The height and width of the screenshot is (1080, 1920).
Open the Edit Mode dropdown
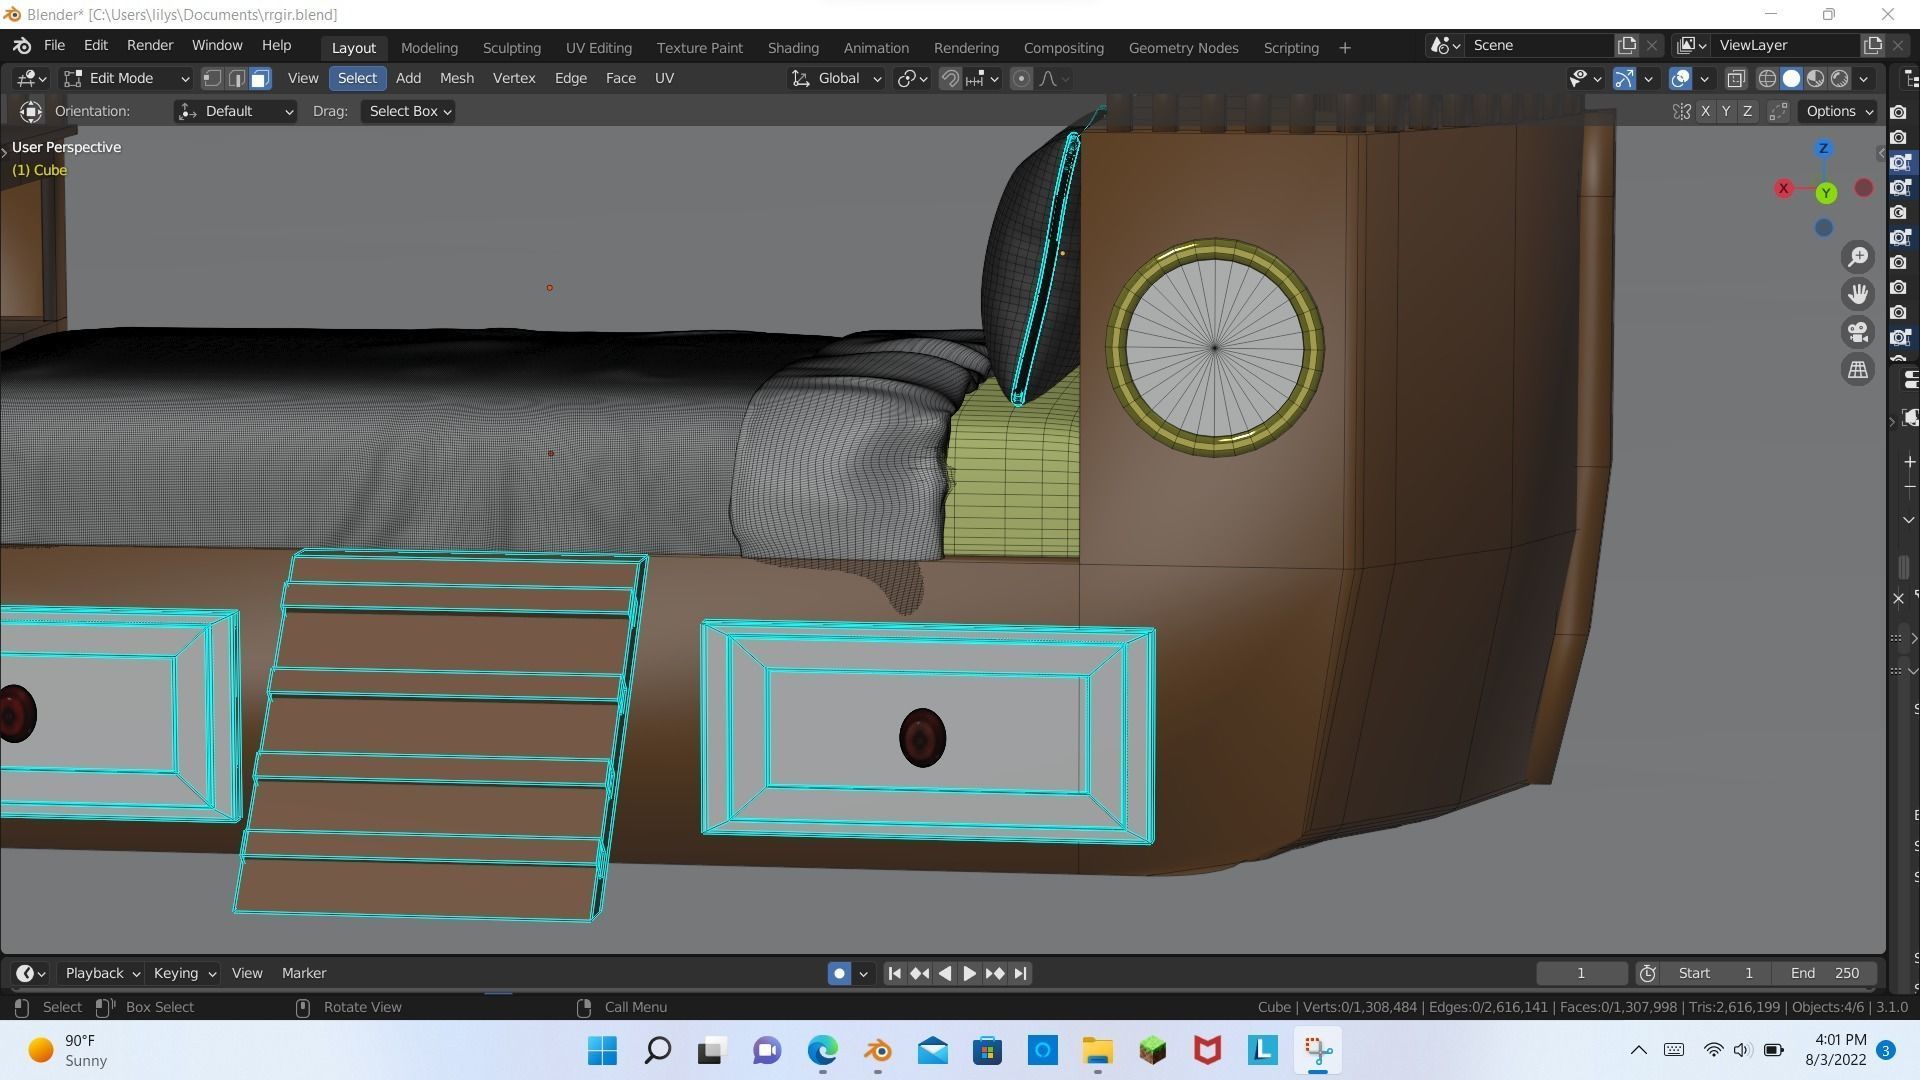coord(125,78)
